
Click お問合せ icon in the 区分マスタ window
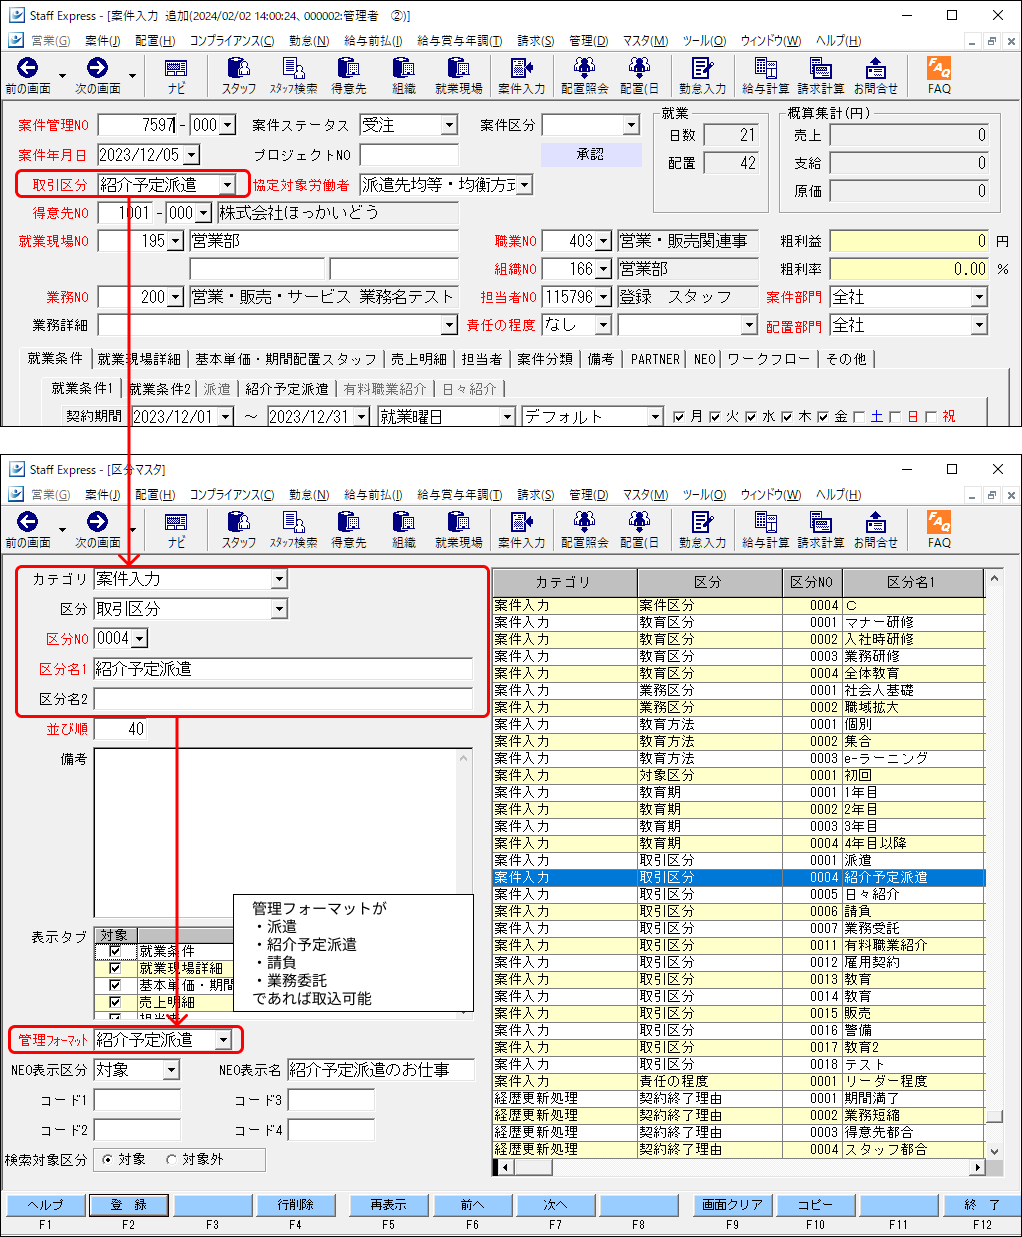[876, 529]
